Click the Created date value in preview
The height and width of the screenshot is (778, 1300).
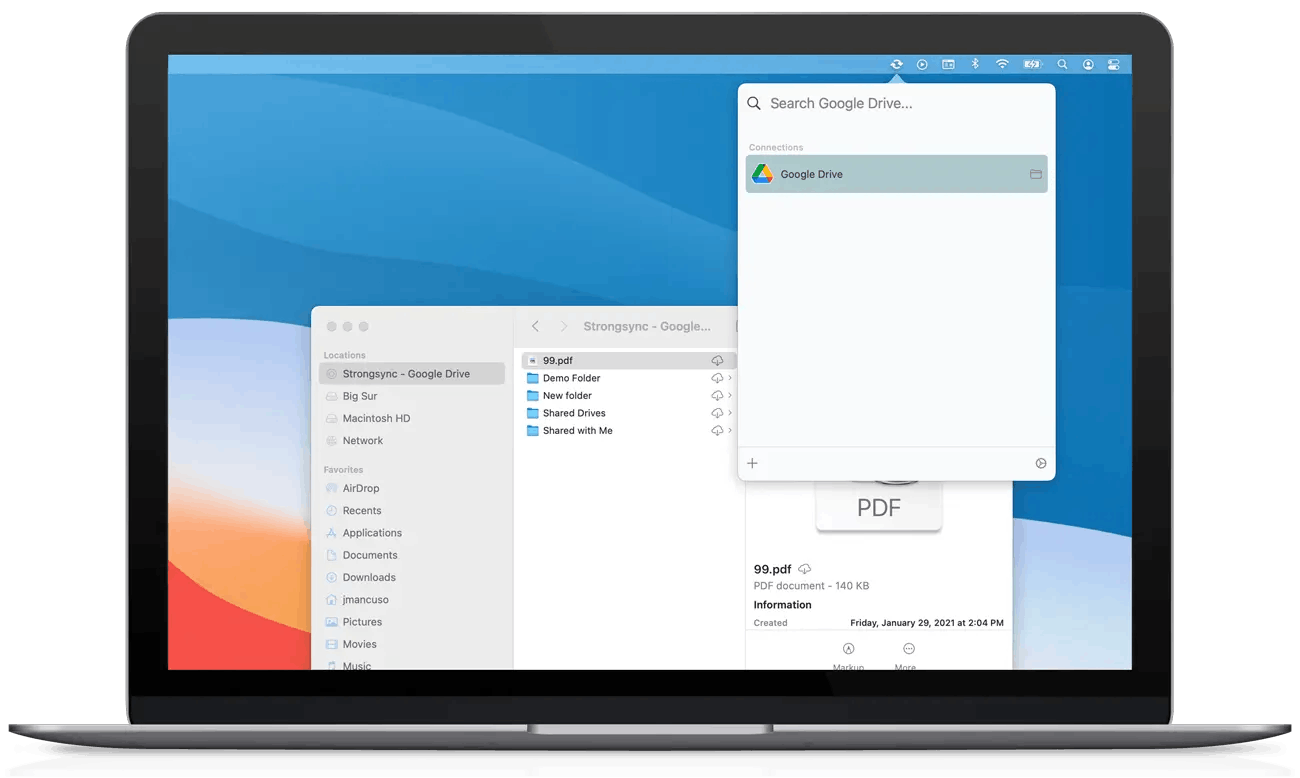[927, 623]
